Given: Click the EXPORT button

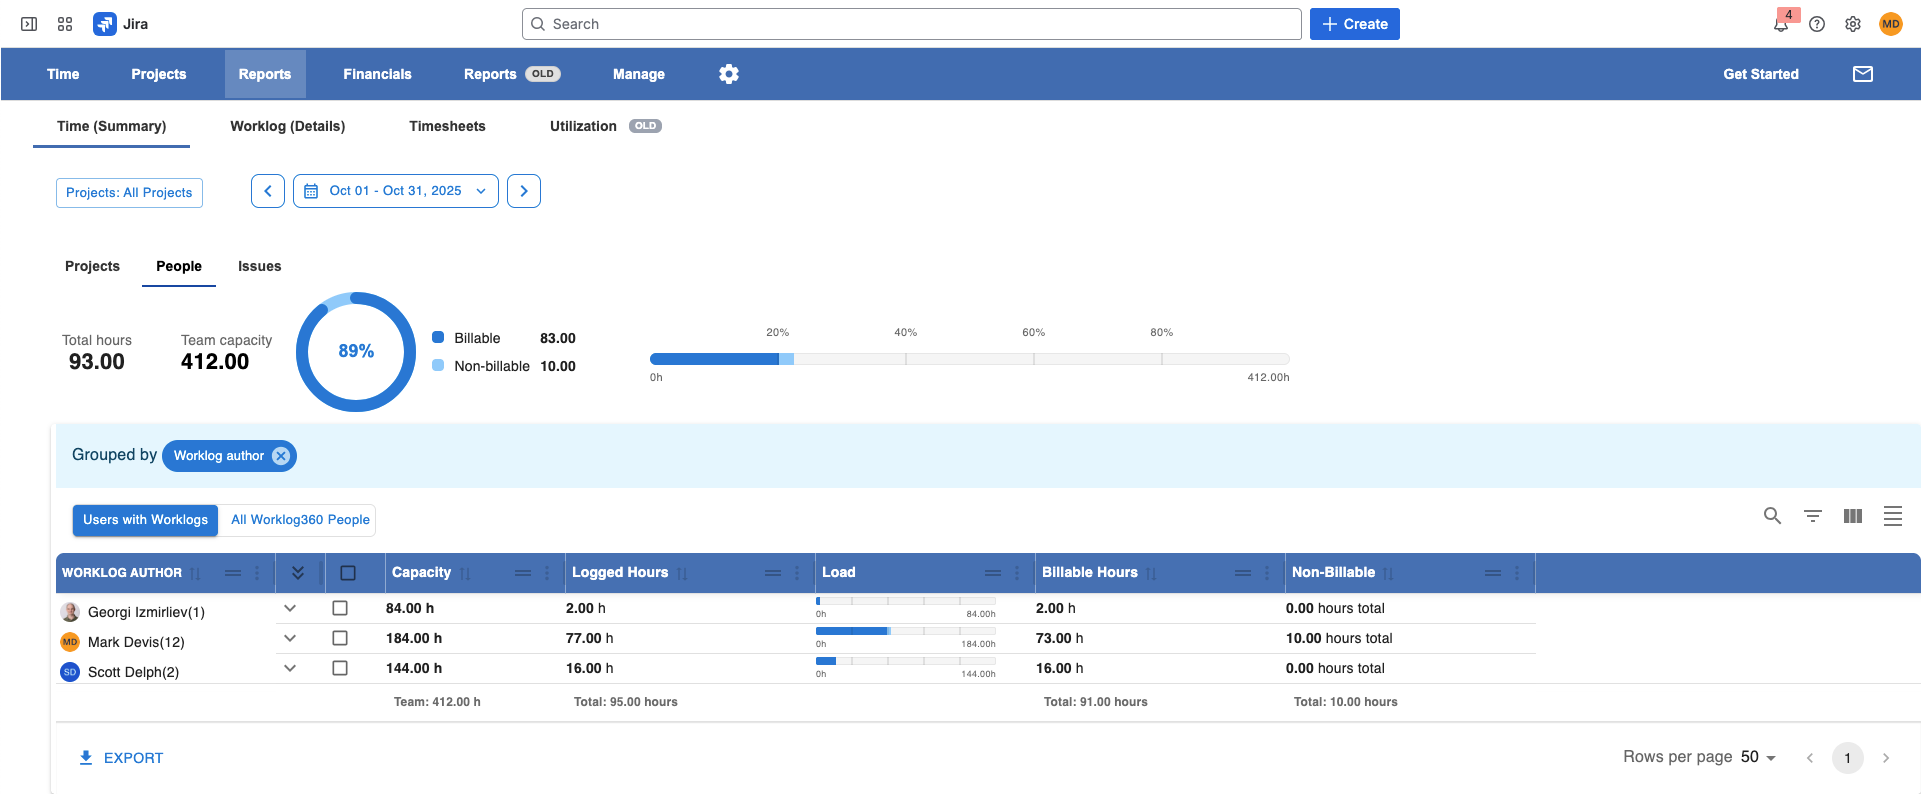Looking at the screenshot, I should pyautogui.click(x=121, y=758).
